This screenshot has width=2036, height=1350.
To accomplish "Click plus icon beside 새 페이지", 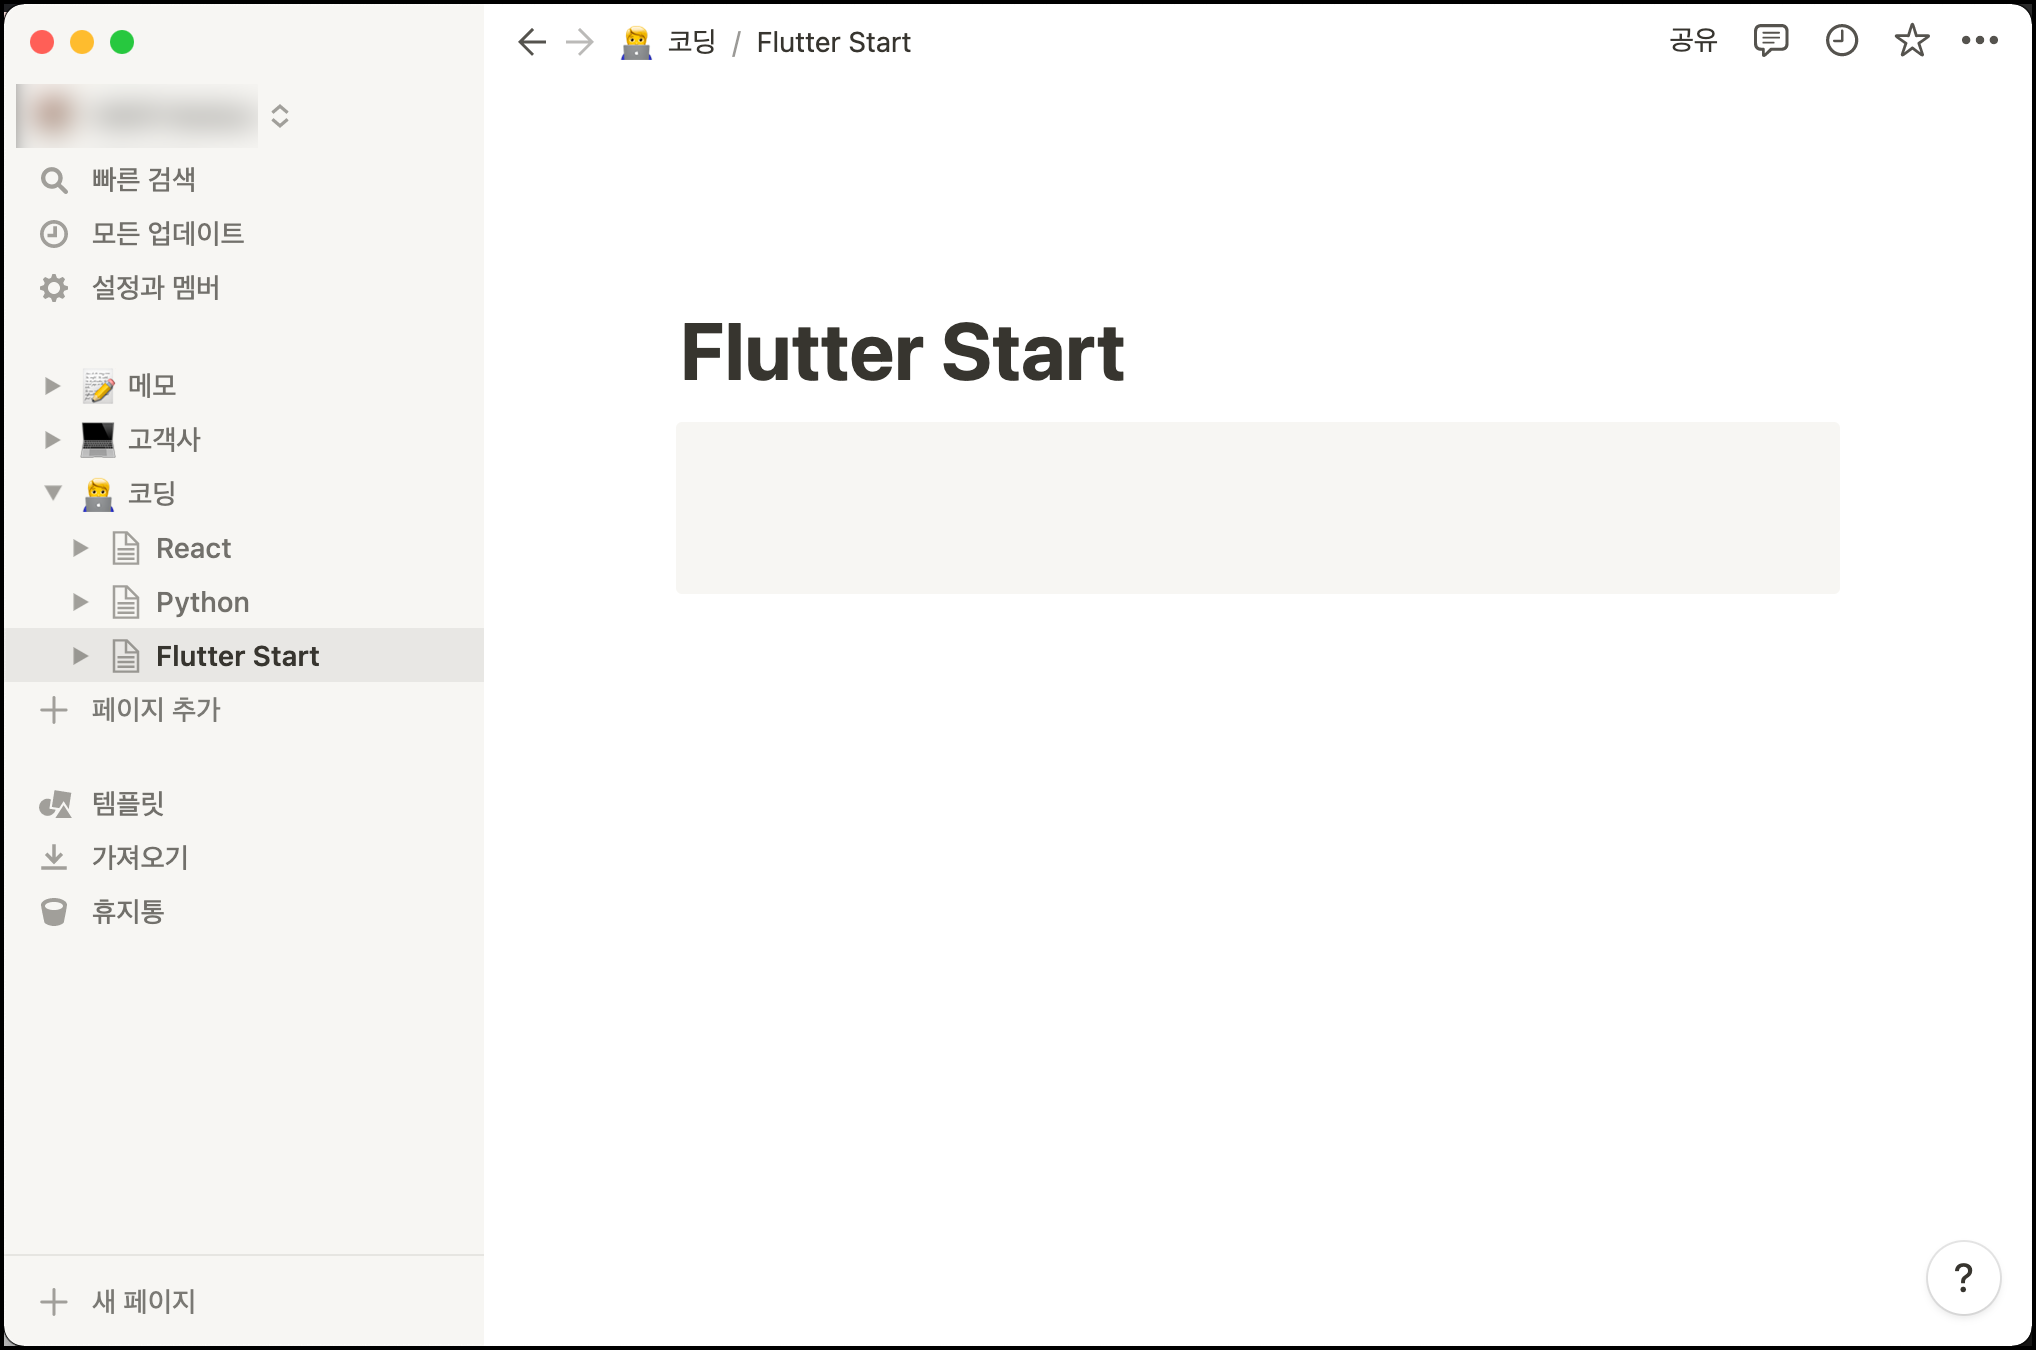I will (54, 1302).
